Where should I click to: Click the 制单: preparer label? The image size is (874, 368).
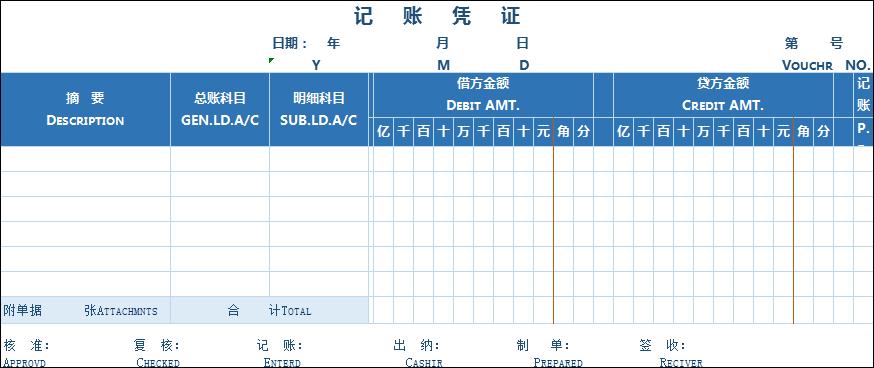pos(543,346)
